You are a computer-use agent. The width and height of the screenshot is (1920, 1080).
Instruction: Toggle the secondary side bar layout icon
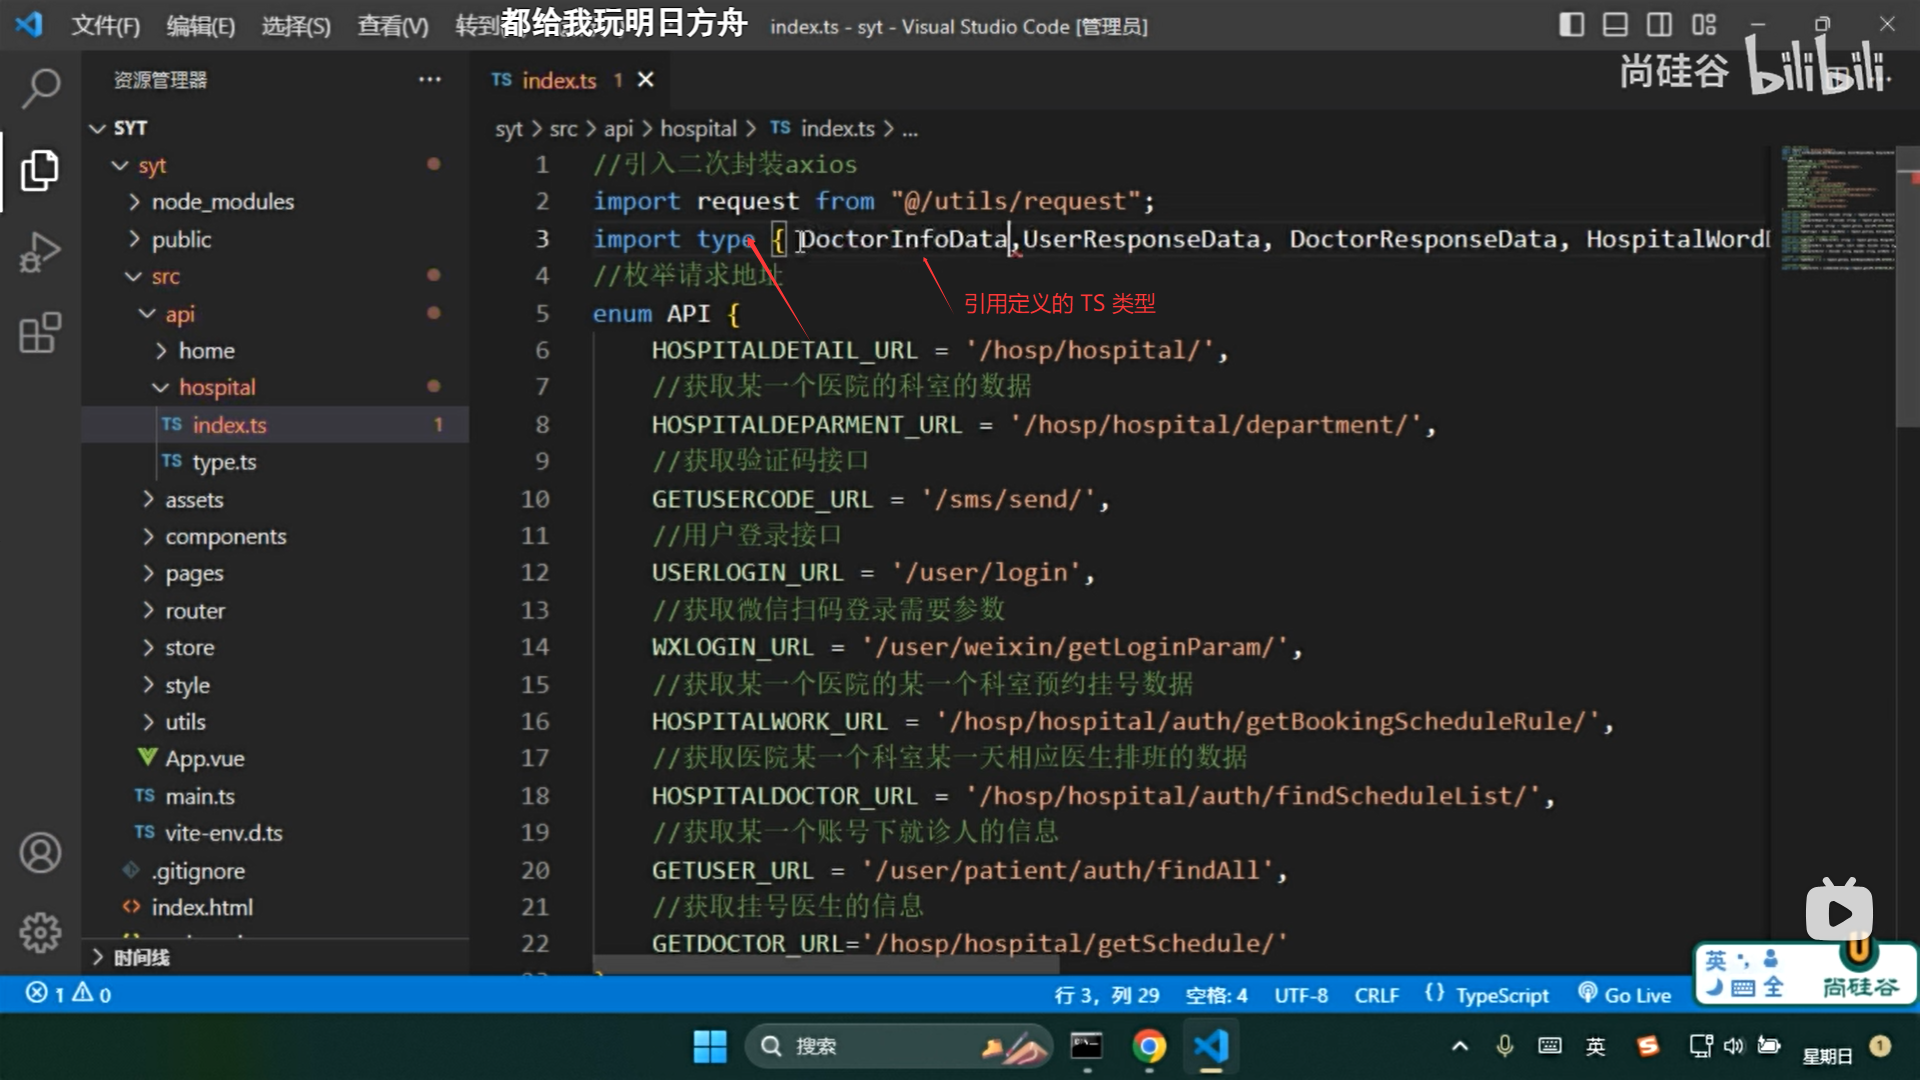point(1659,25)
